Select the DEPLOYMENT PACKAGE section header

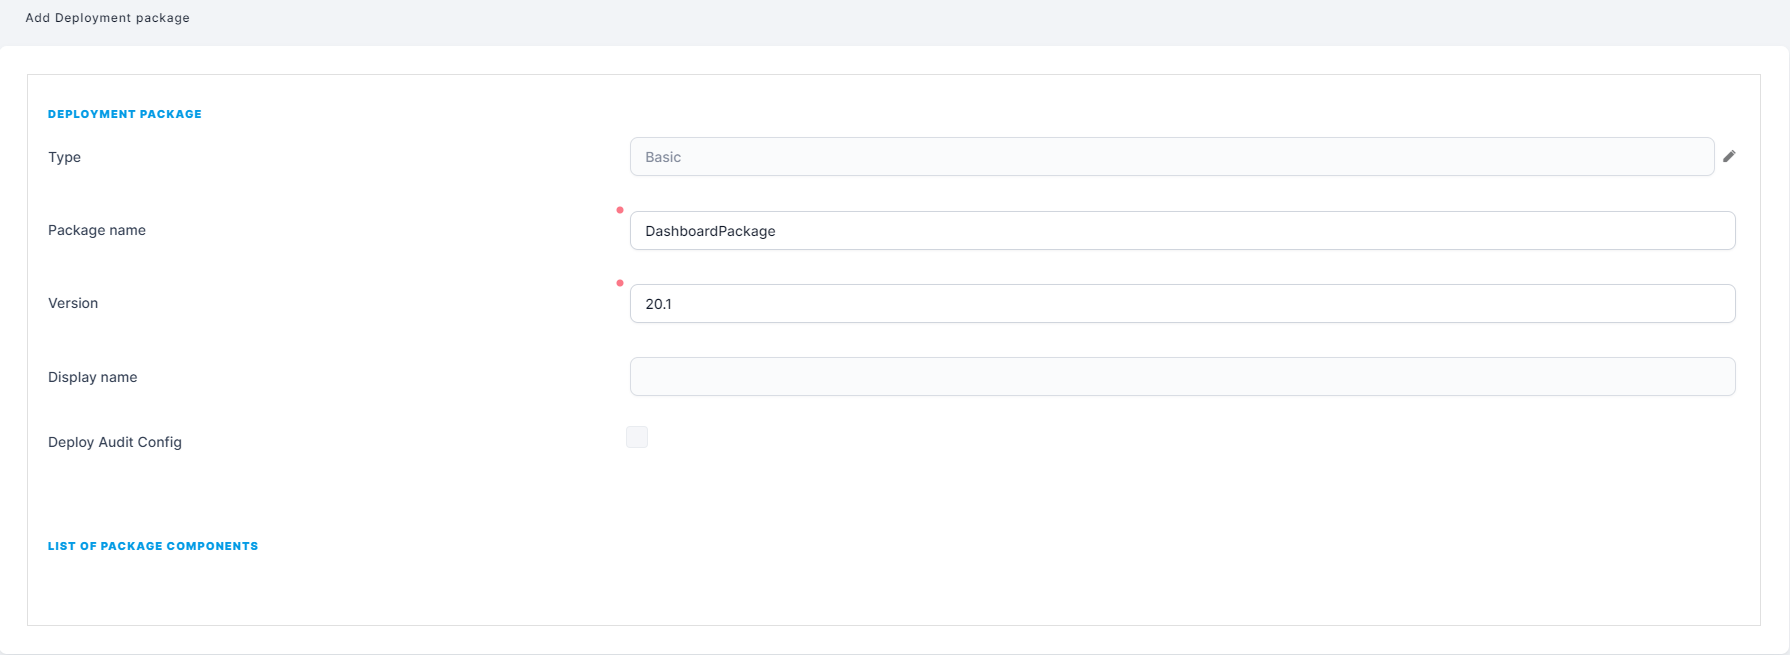[x=125, y=114]
